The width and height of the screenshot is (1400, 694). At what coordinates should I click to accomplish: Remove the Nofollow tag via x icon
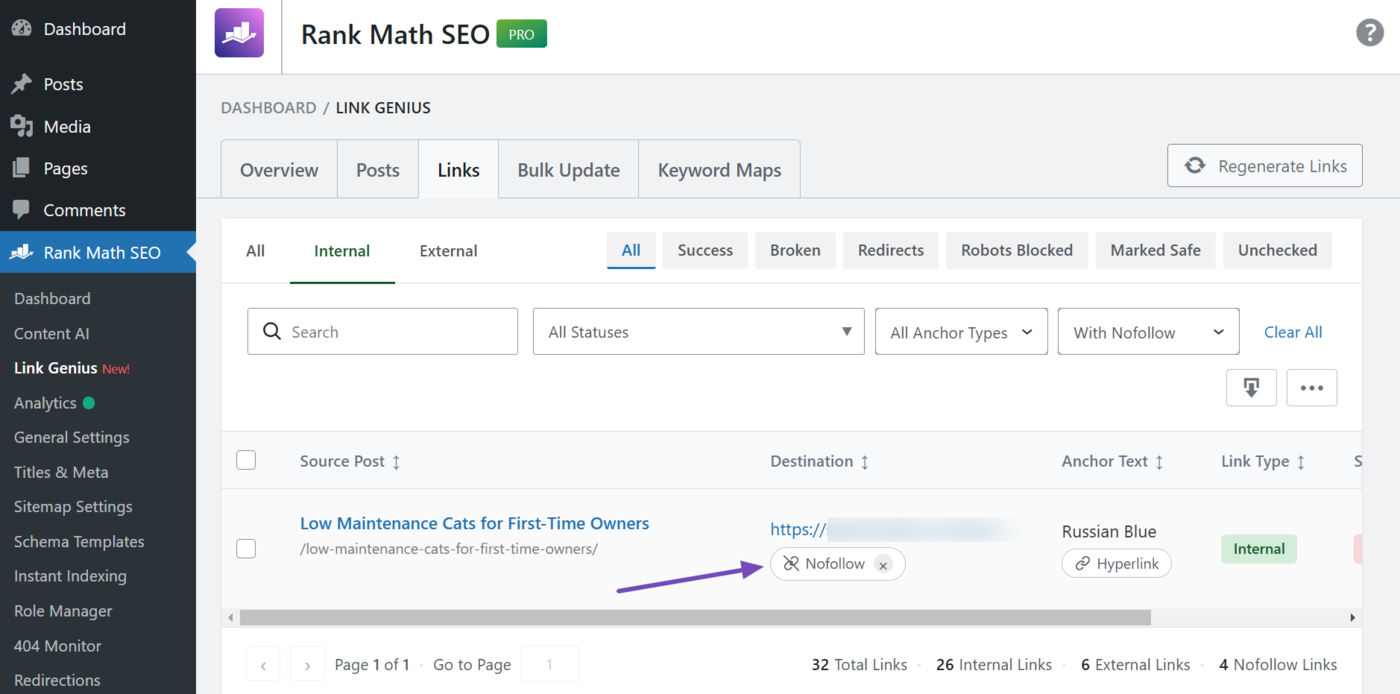[882, 565]
